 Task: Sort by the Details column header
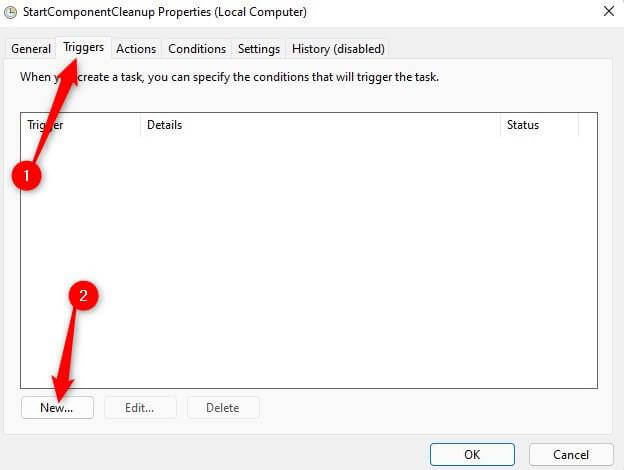click(x=320, y=125)
